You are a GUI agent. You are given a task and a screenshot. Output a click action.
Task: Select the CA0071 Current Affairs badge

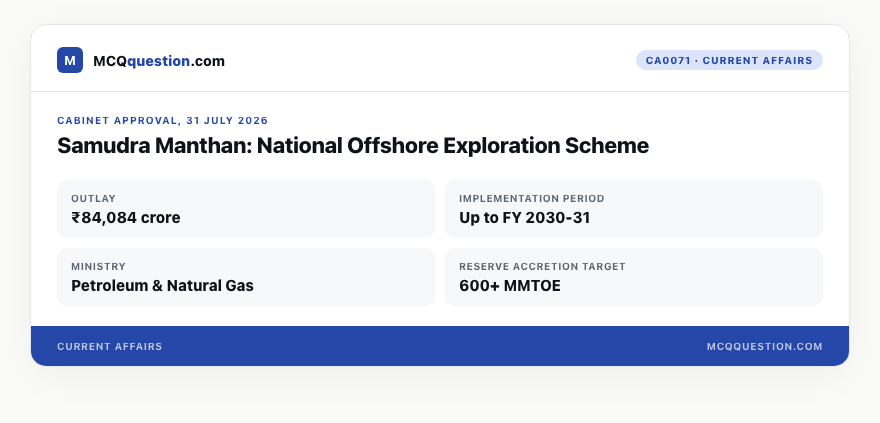pos(729,60)
